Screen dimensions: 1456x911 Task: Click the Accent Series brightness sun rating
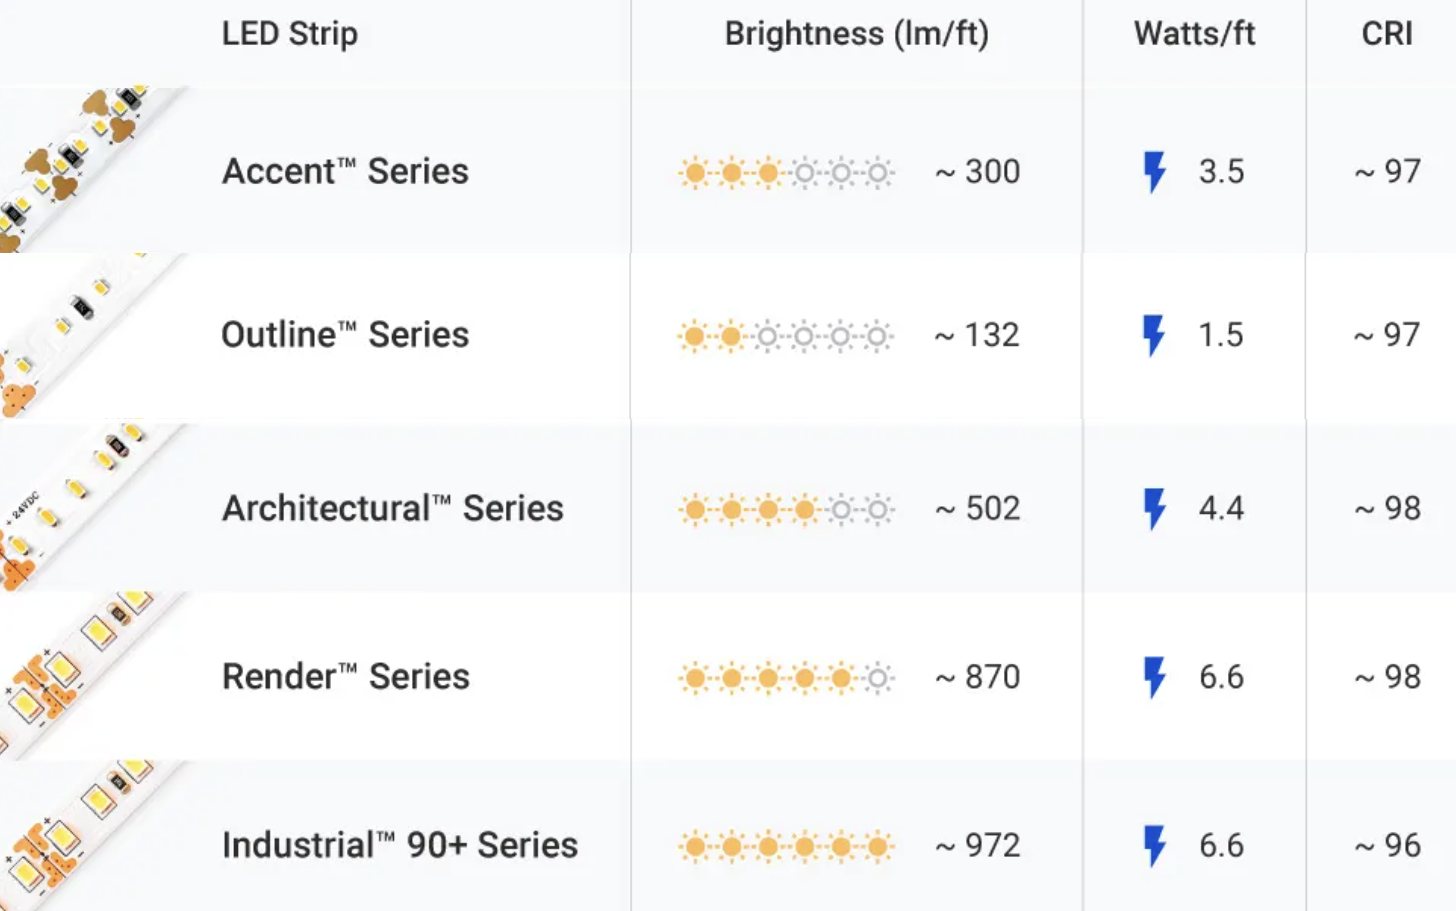(x=786, y=173)
